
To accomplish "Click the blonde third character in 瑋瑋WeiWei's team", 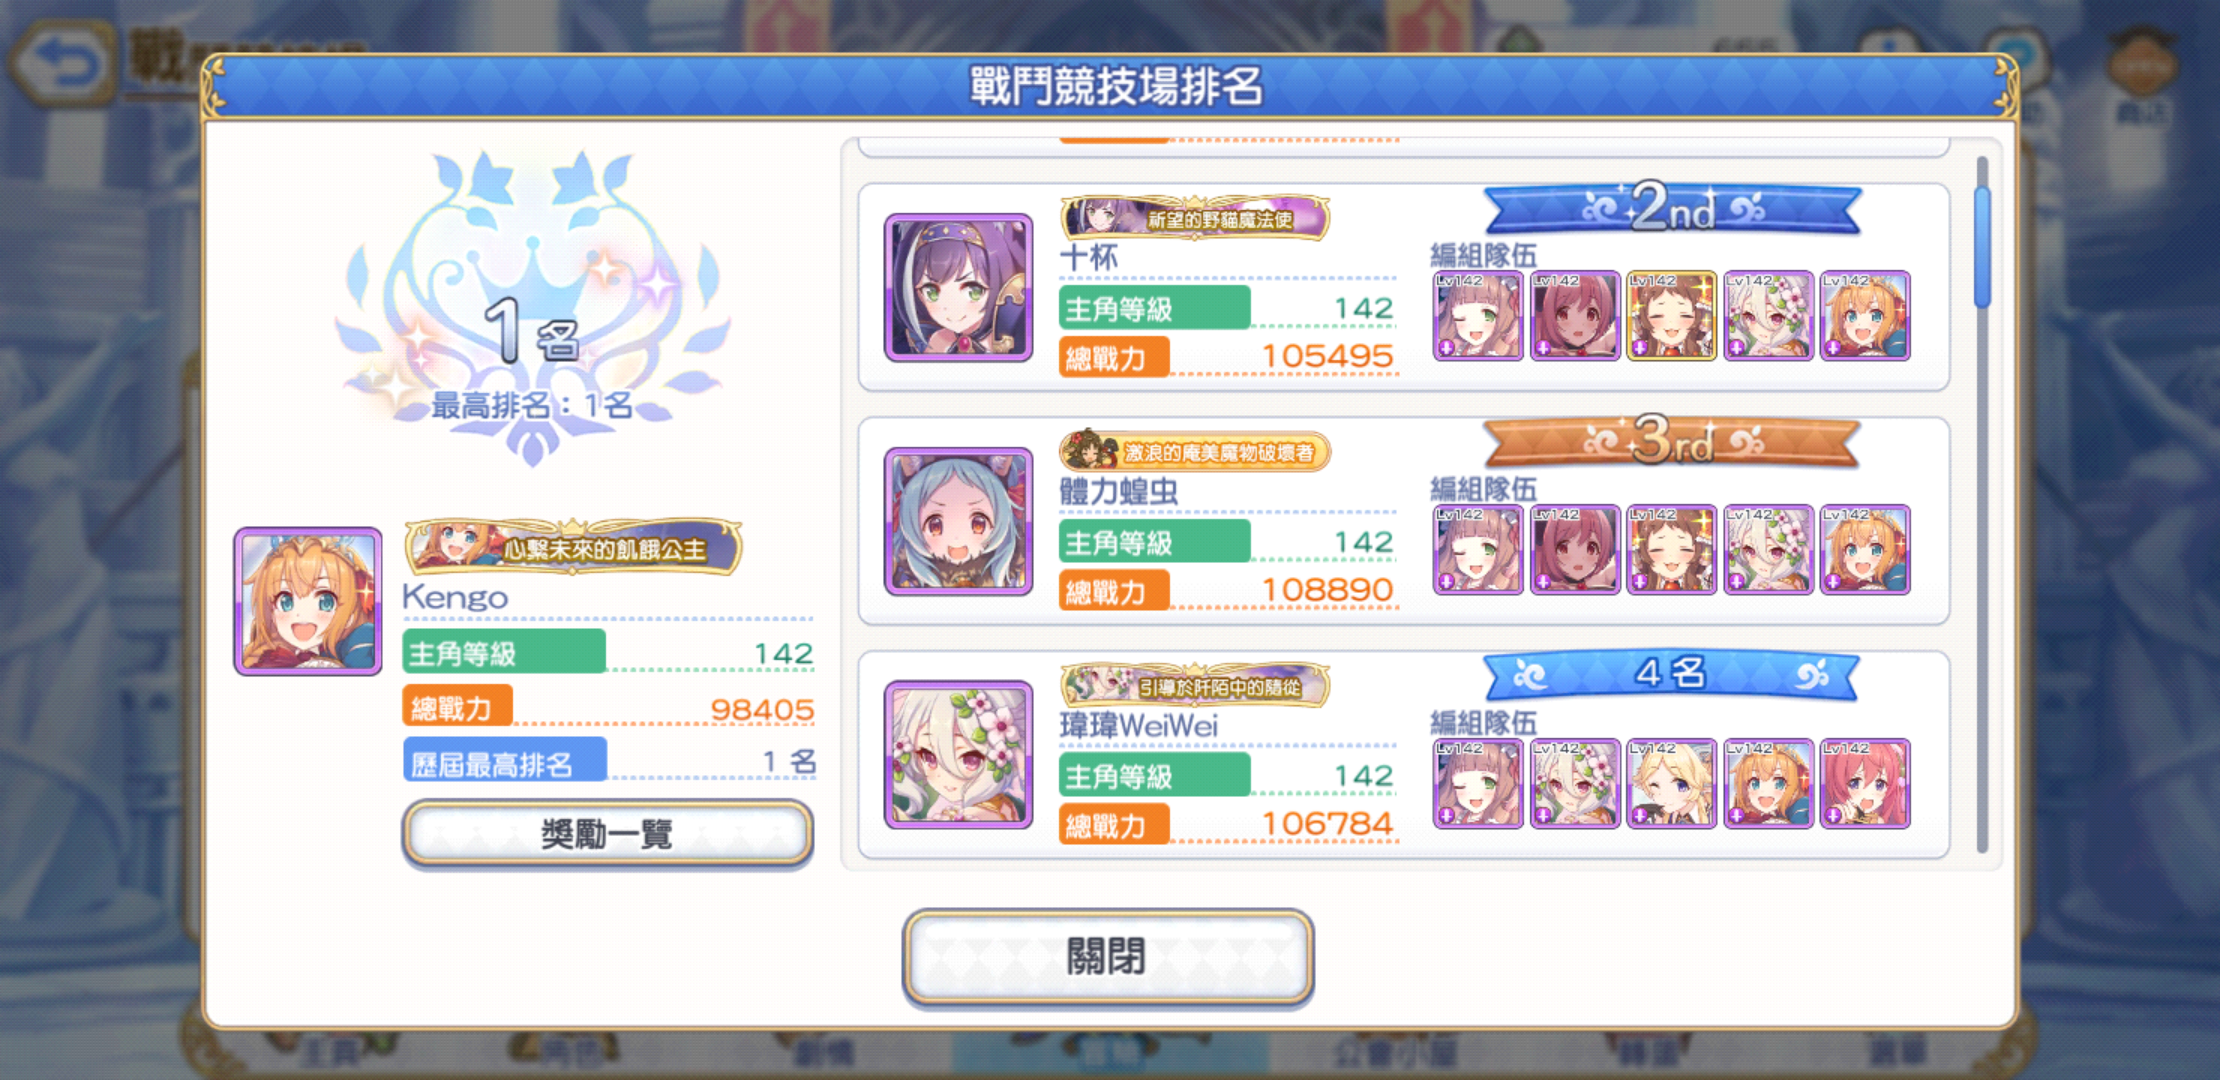I will pyautogui.click(x=1671, y=783).
